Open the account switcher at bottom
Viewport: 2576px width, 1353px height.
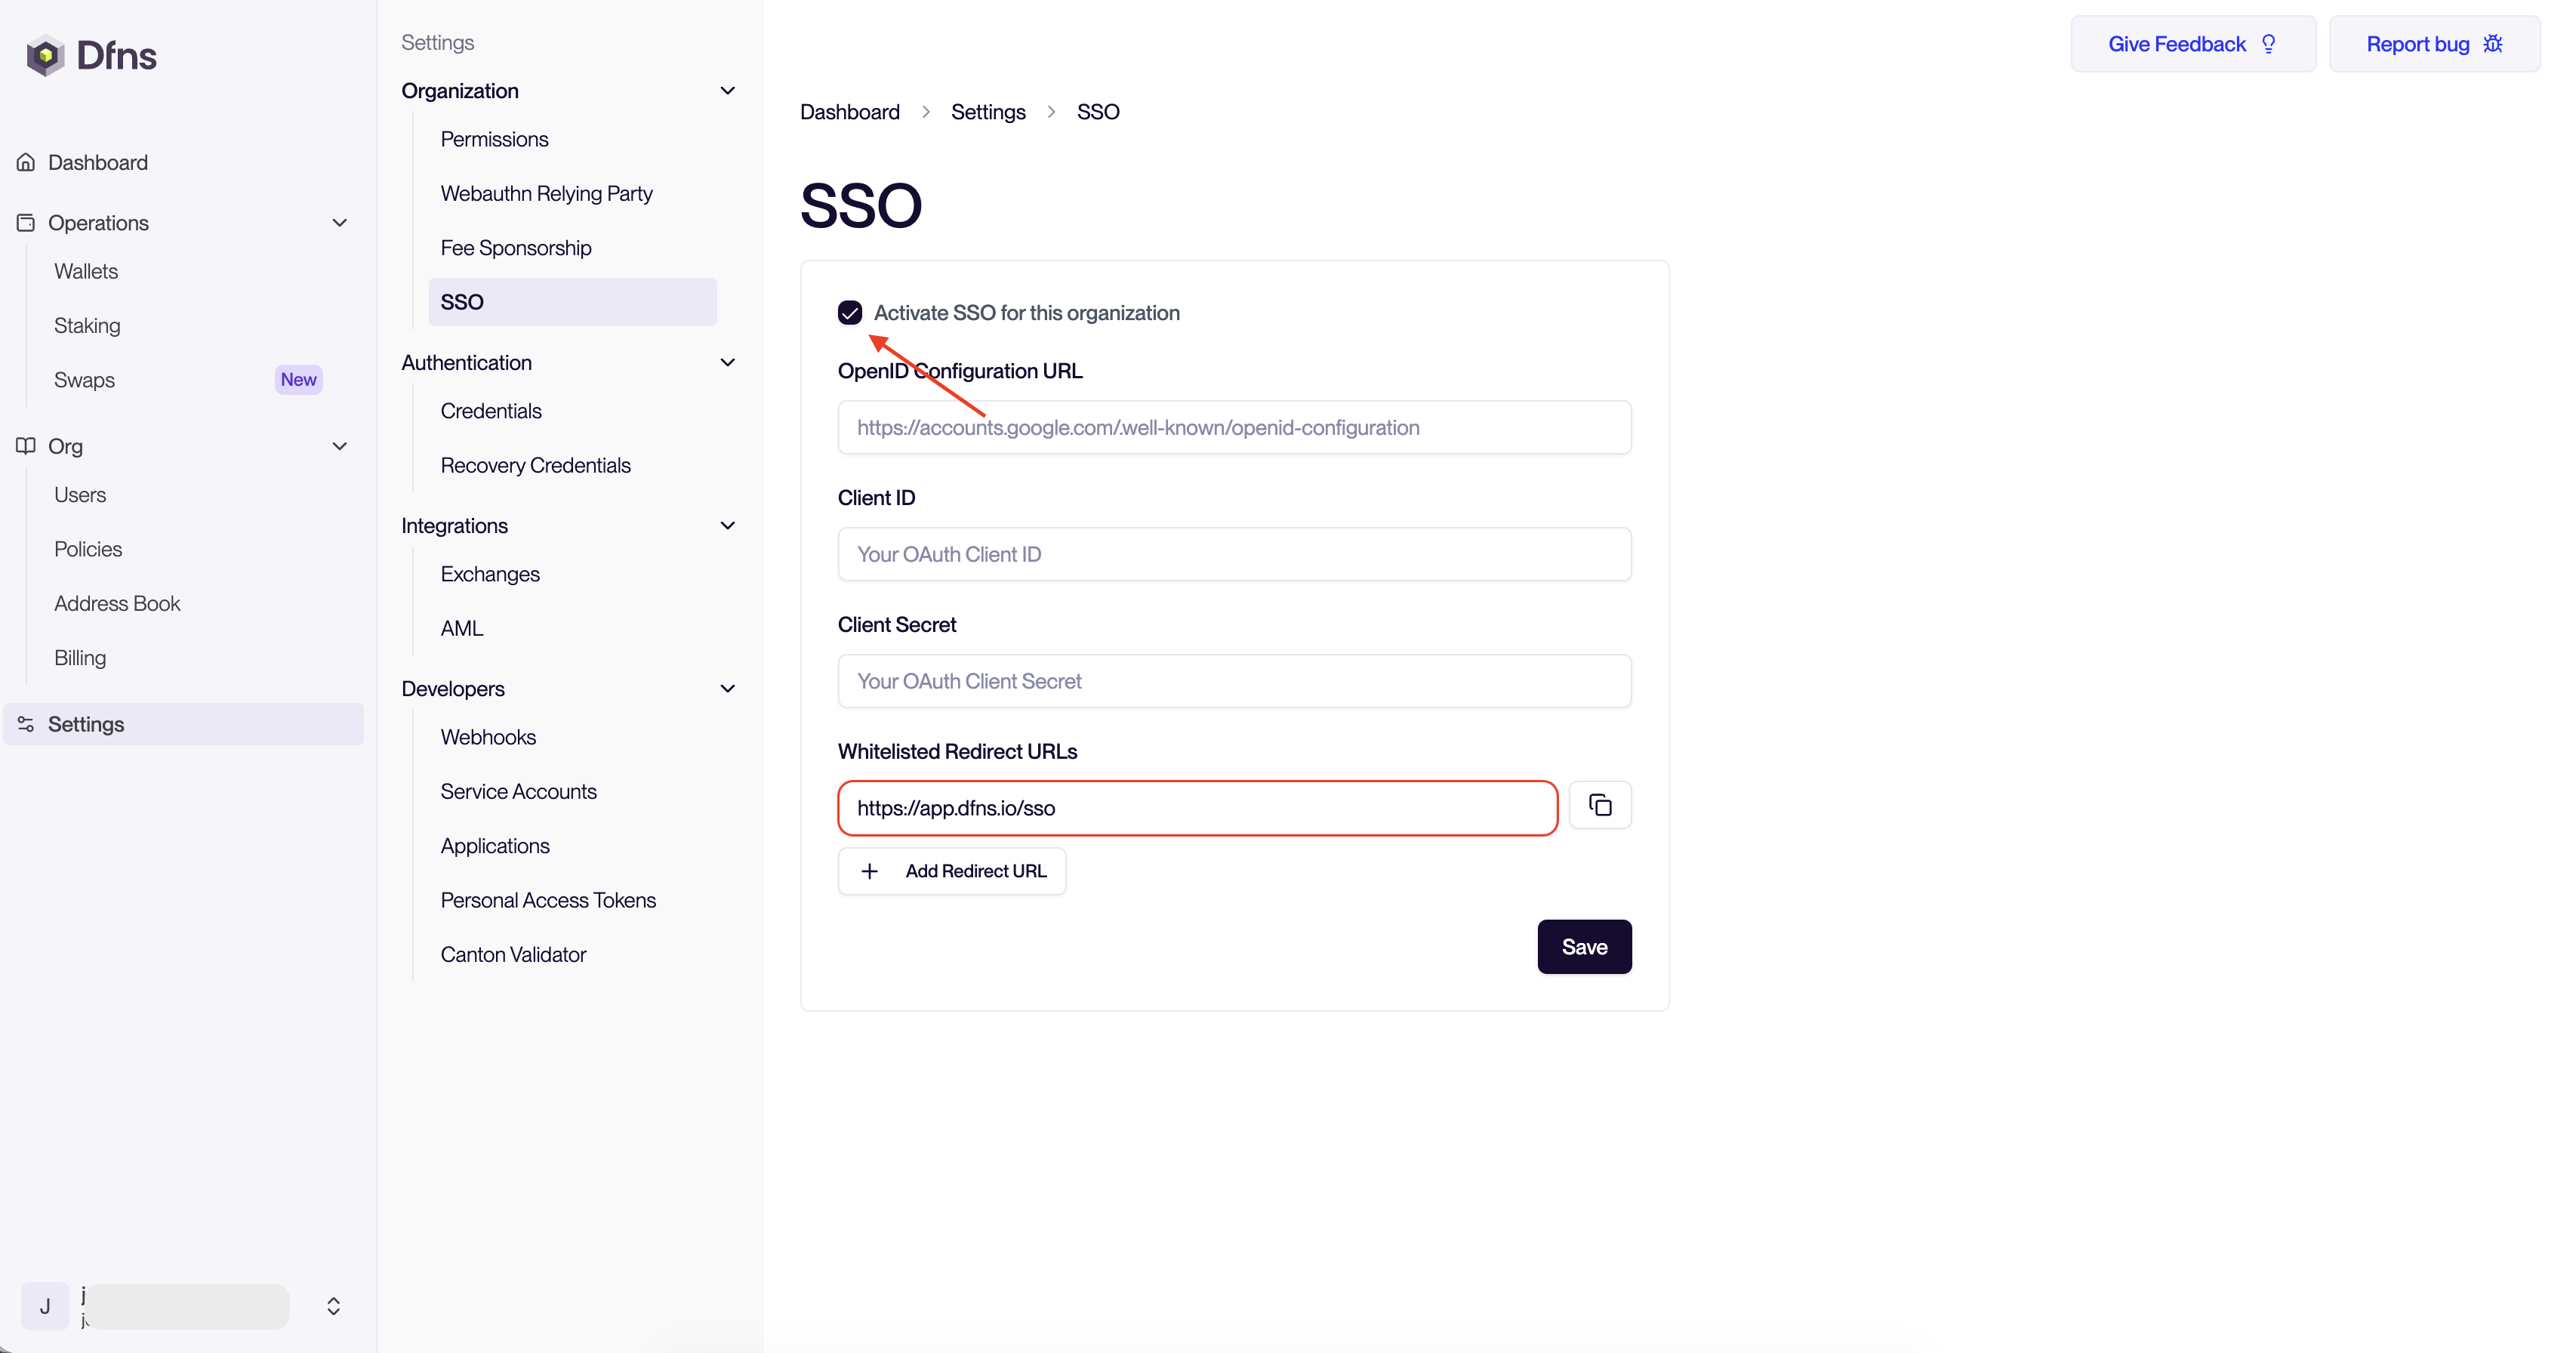[333, 1306]
